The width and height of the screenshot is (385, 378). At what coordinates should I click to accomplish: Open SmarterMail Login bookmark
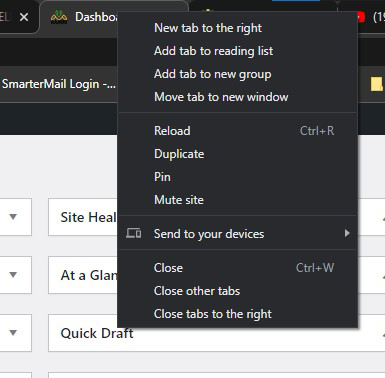tap(59, 84)
